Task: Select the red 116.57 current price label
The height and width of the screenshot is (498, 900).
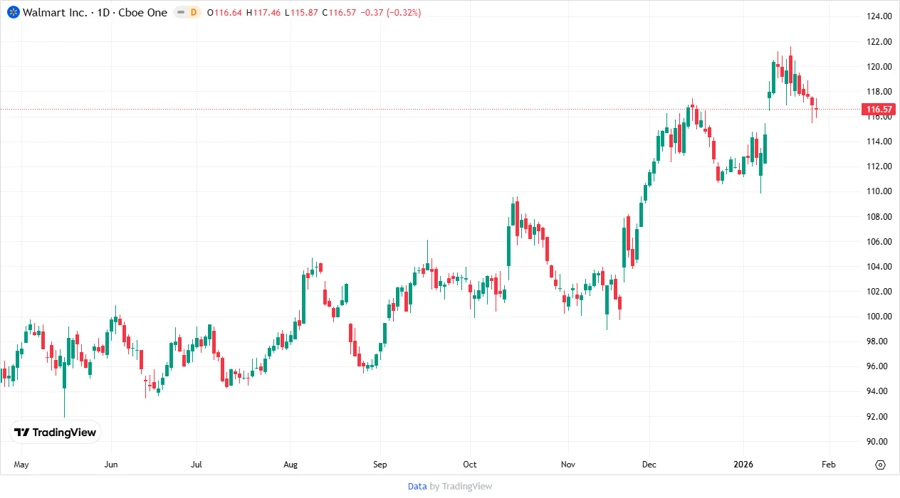Action: click(878, 109)
